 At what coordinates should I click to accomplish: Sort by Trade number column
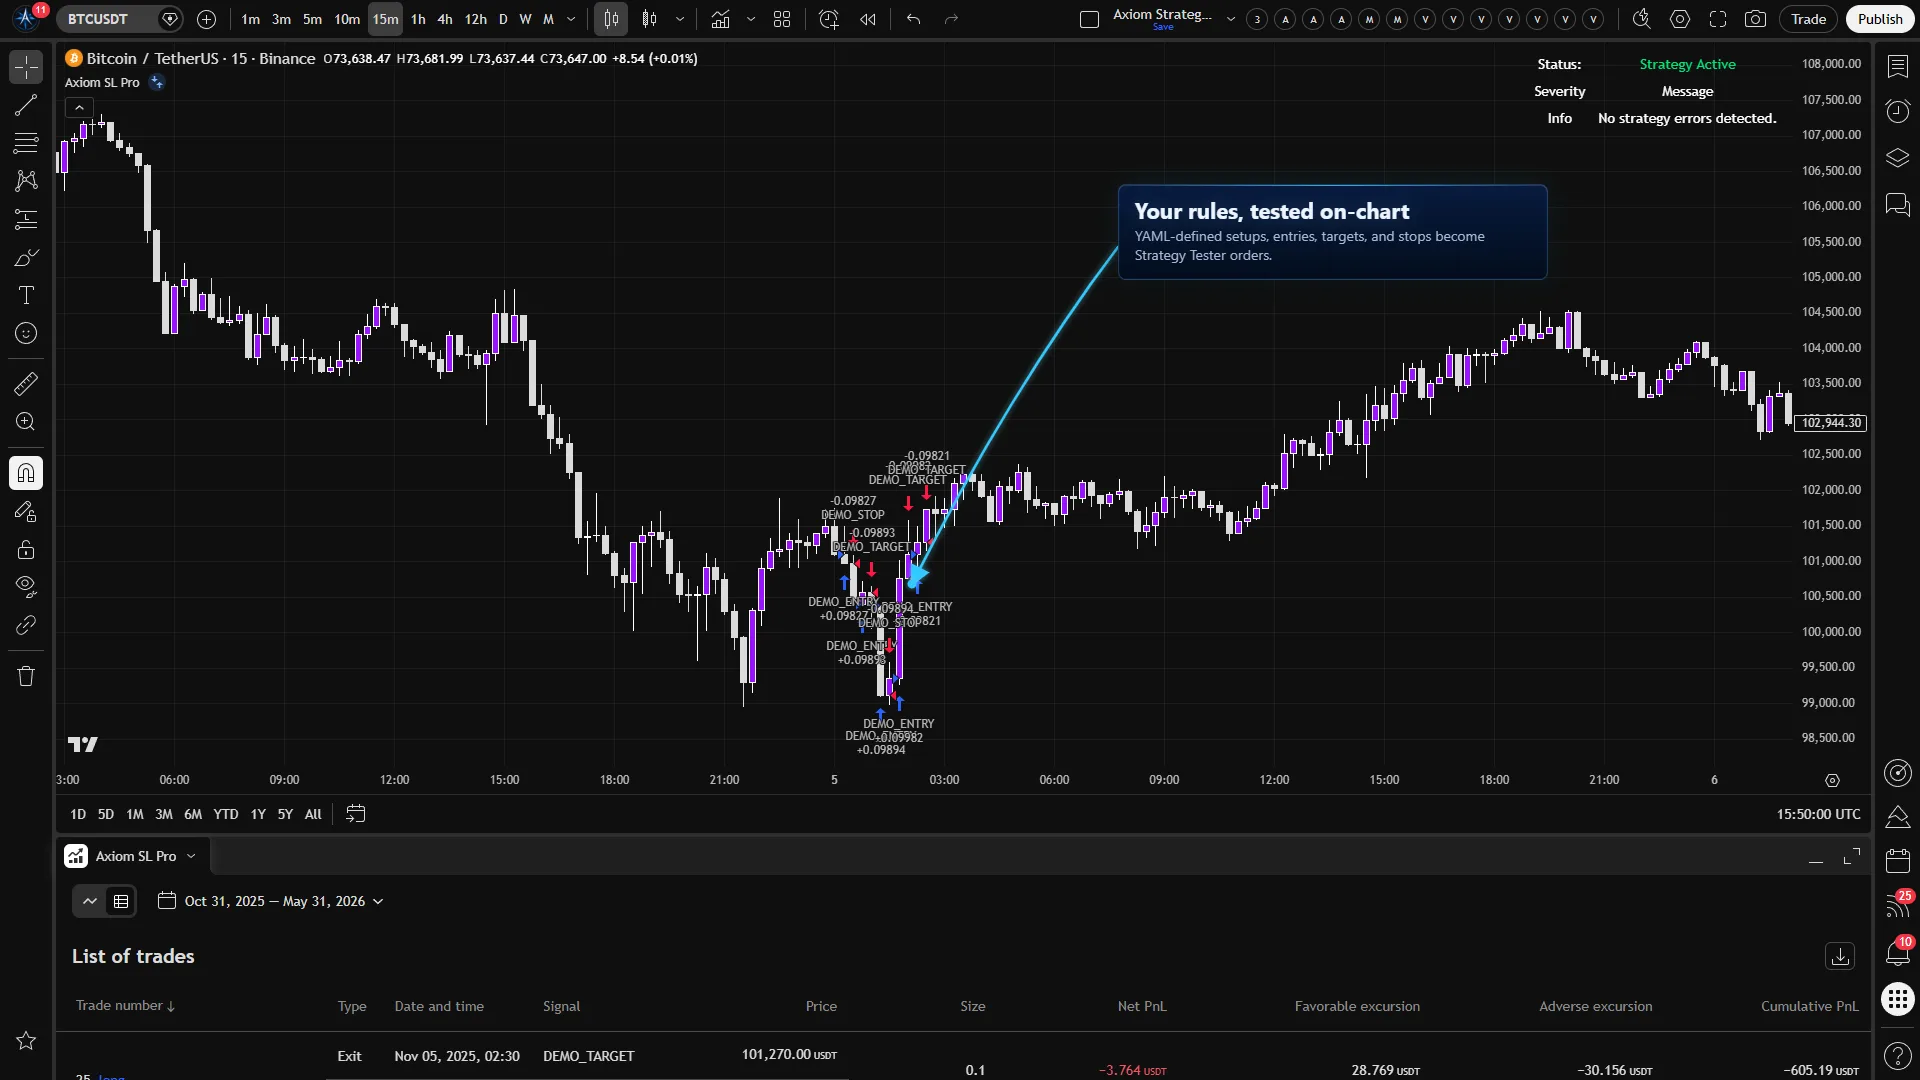(125, 1006)
